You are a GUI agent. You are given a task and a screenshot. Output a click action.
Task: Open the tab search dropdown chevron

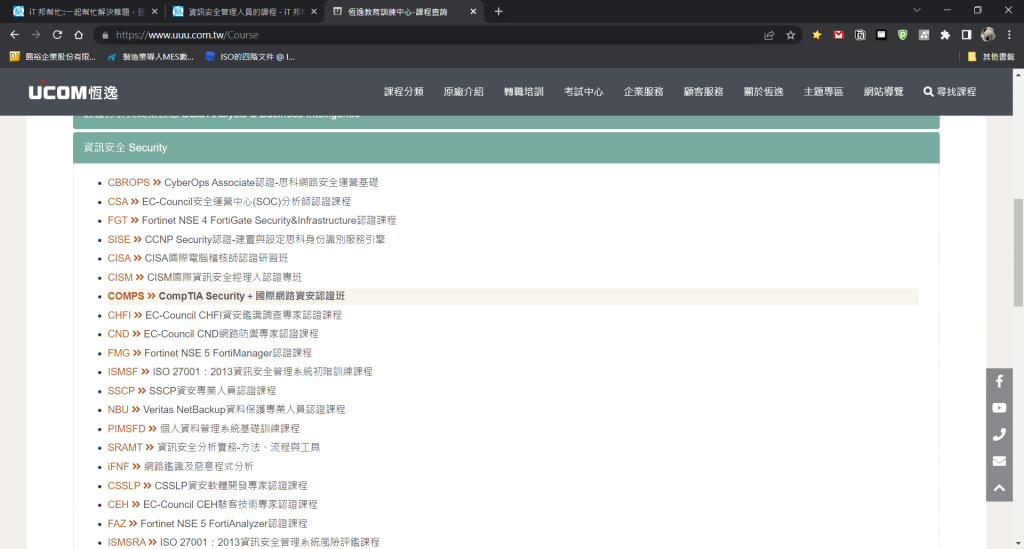pyautogui.click(x=917, y=10)
